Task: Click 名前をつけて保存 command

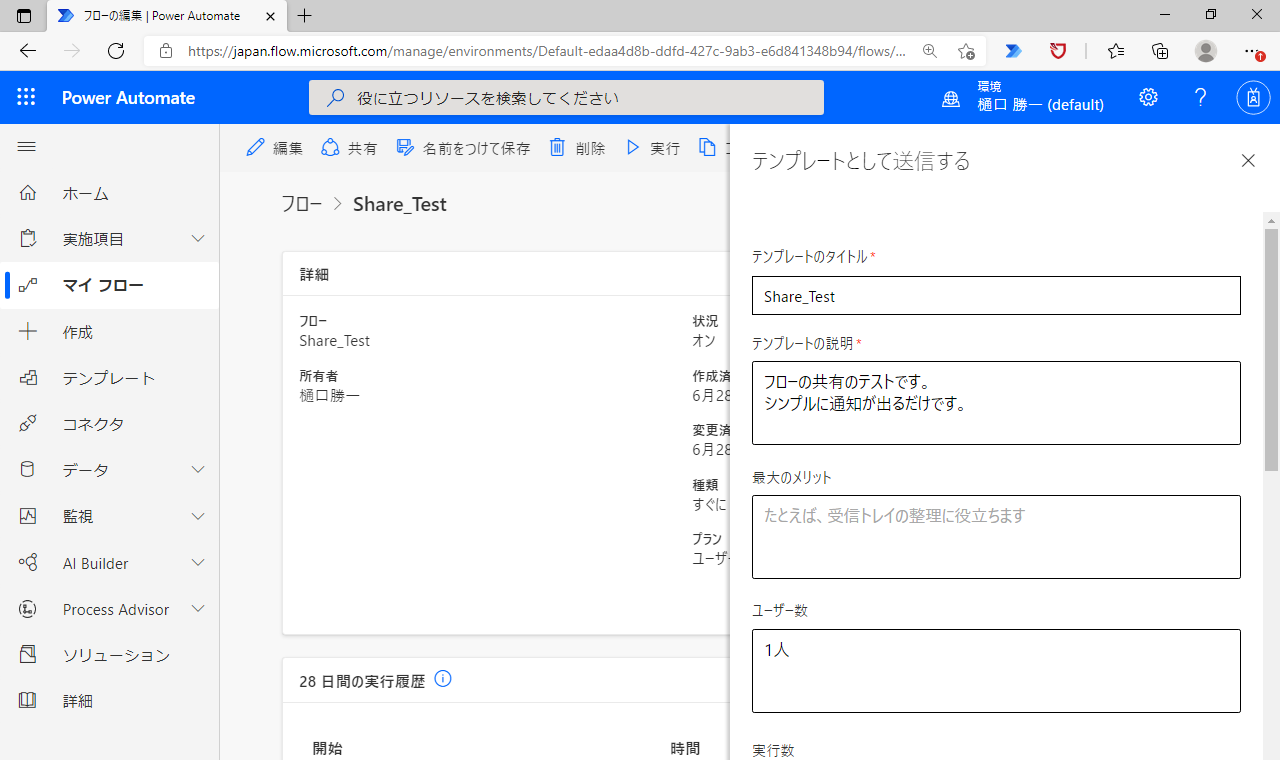Action: [463, 148]
